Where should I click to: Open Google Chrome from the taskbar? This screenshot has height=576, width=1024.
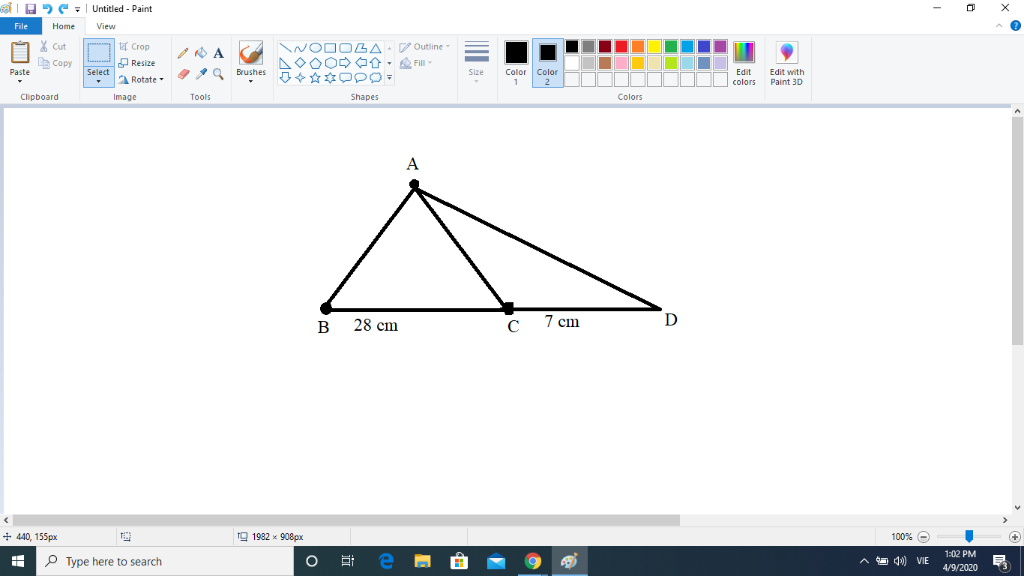pyautogui.click(x=533, y=561)
